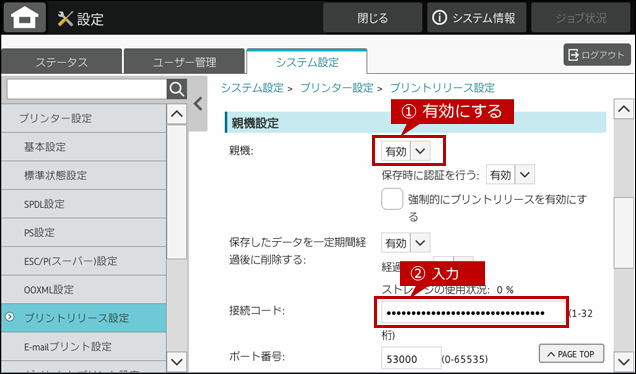The height and width of the screenshot is (374, 636).
Task: Open the ジョブ状況 job status button
Action: [x=581, y=18]
